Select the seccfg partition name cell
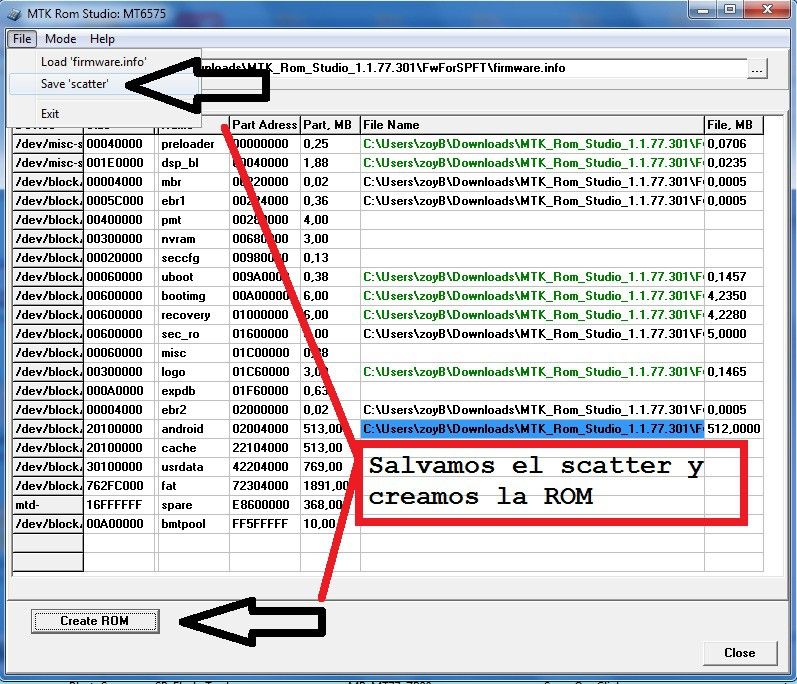797x684 pixels. (193, 258)
